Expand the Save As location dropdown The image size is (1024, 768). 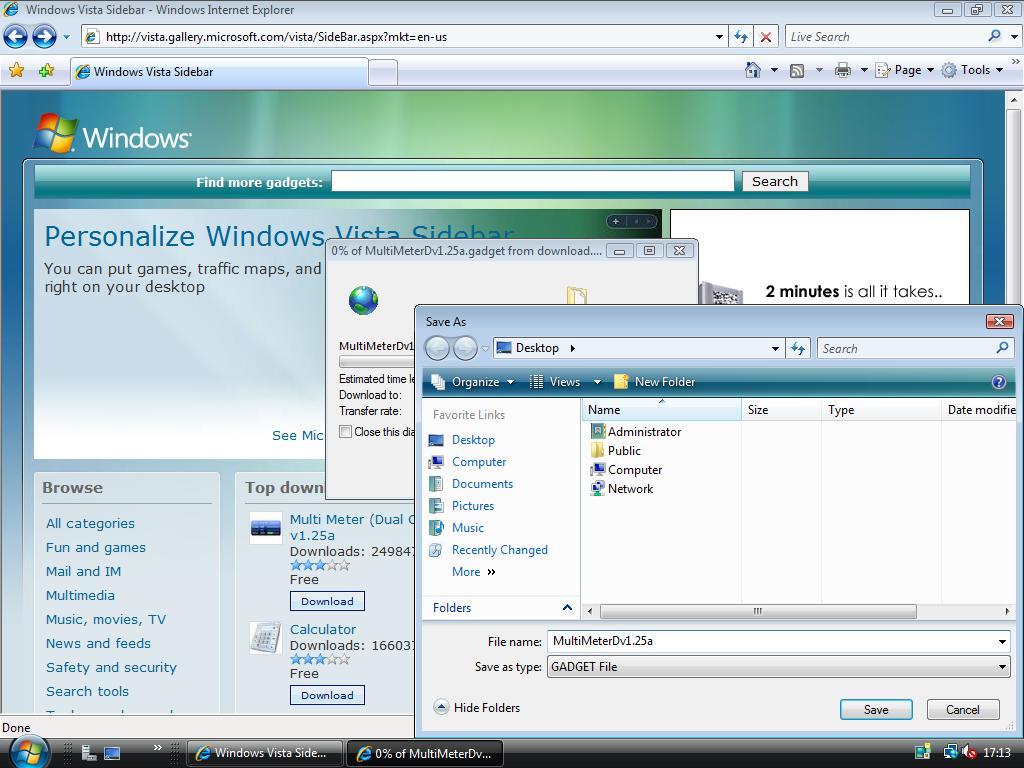point(775,348)
